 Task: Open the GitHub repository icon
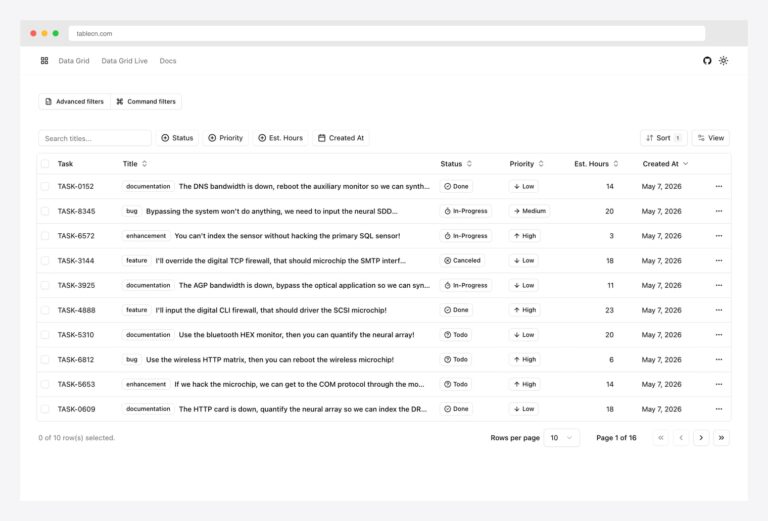(707, 61)
